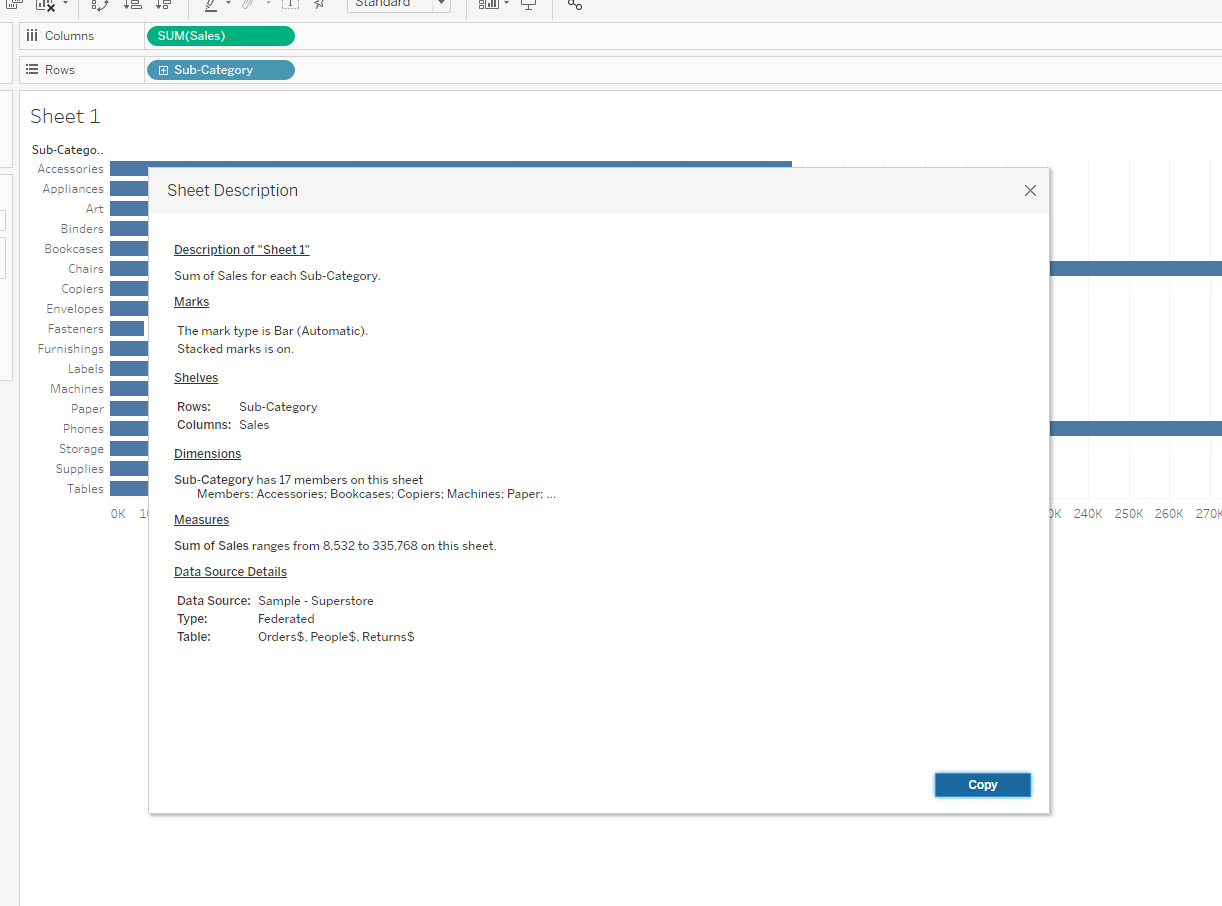Click the Fix Axes pin icon
The width and height of the screenshot is (1222, 906).
click(x=319, y=4)
